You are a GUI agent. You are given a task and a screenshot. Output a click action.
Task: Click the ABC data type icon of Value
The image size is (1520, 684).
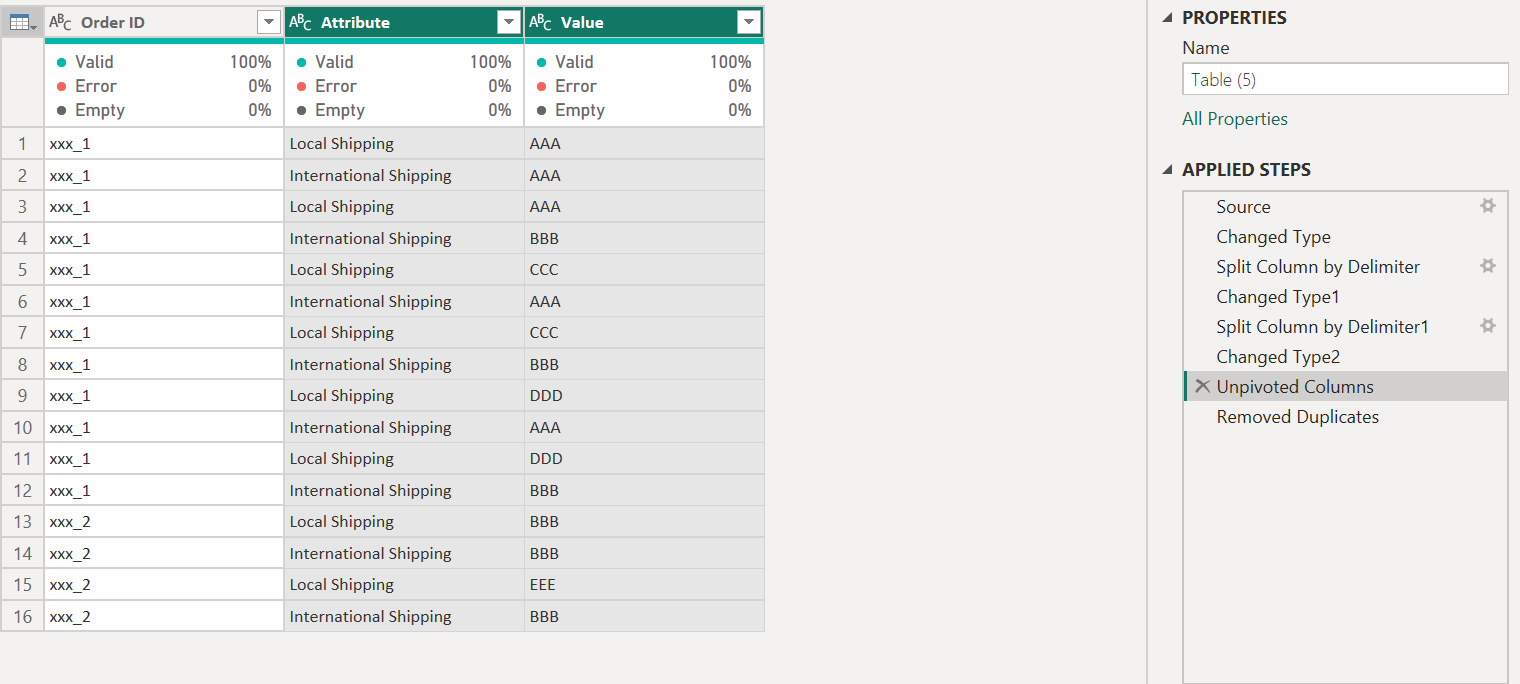540,22
